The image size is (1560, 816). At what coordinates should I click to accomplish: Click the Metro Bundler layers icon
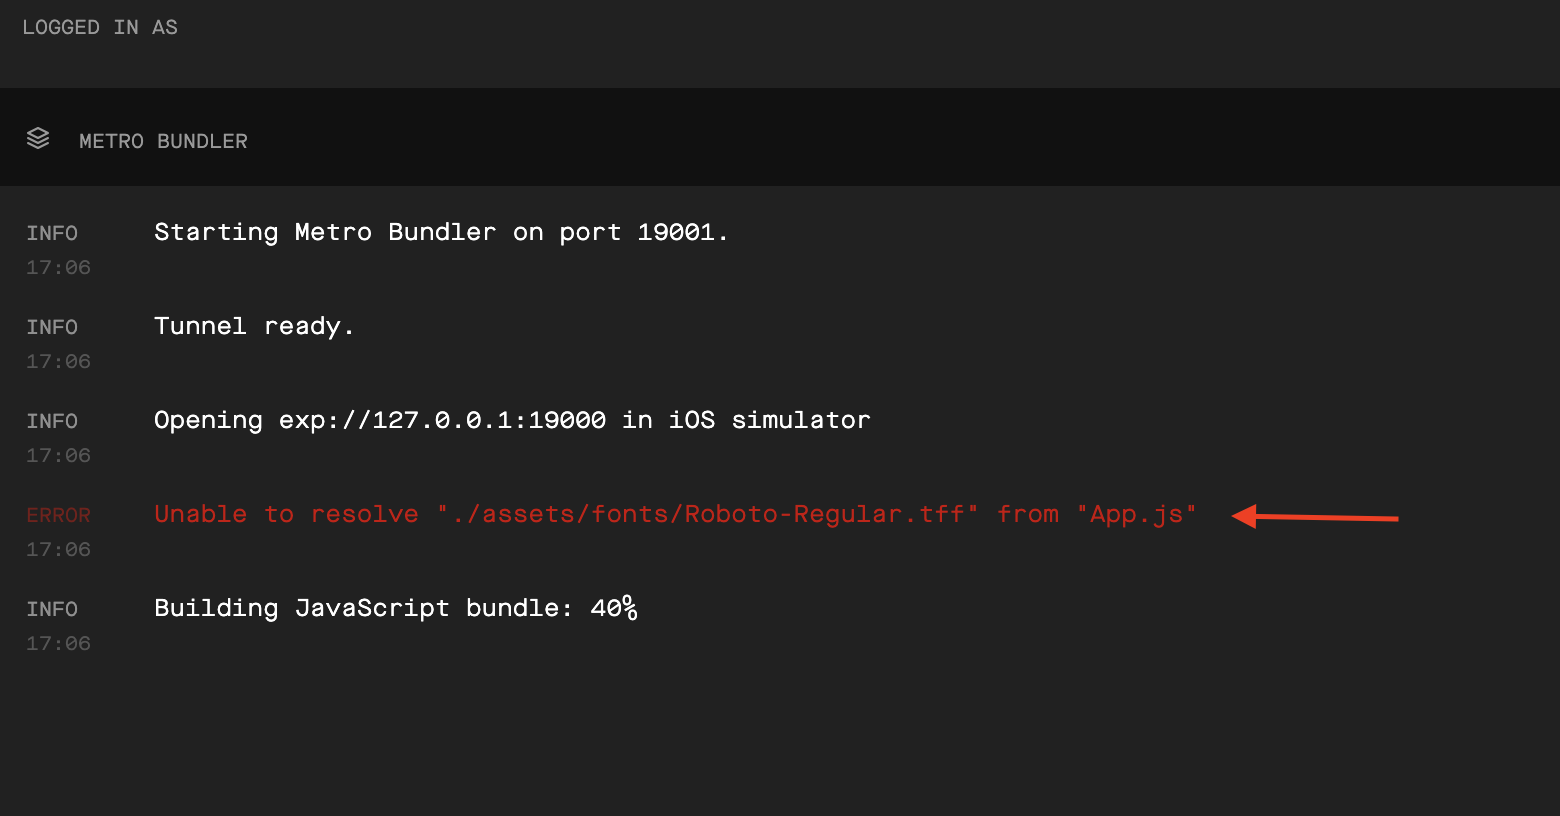tap(38, 138)
